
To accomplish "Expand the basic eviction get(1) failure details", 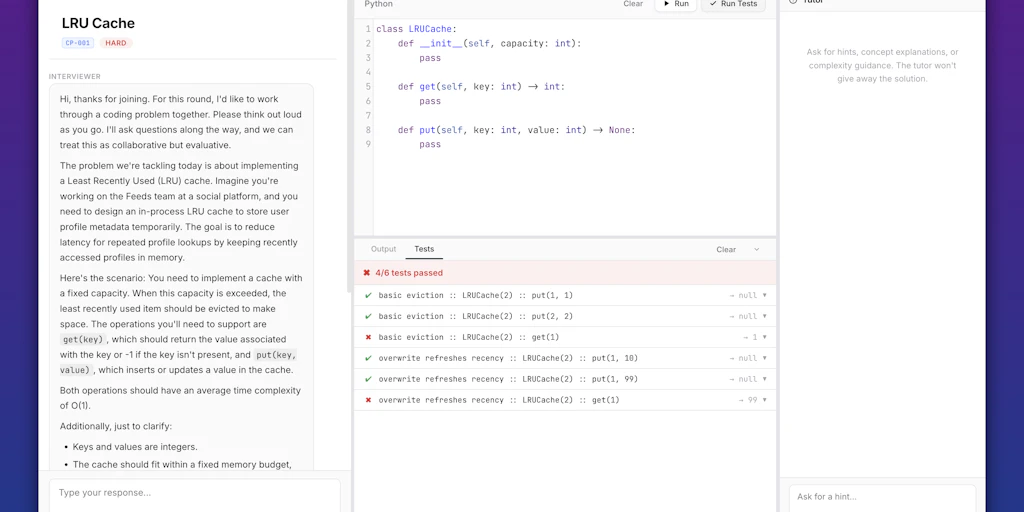I will 765,337.
